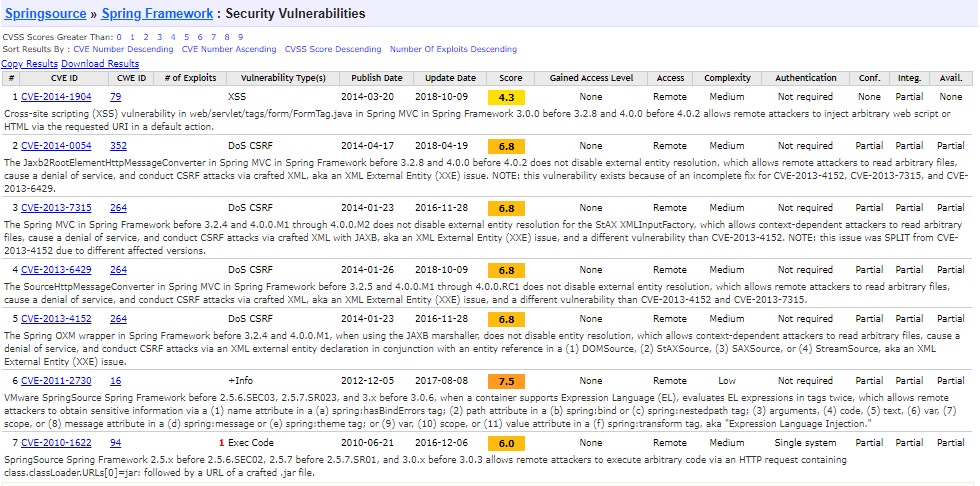This screenshot has width=980, height=486.
Task: Click the Single system authentication value
Action: pos(806,442)
